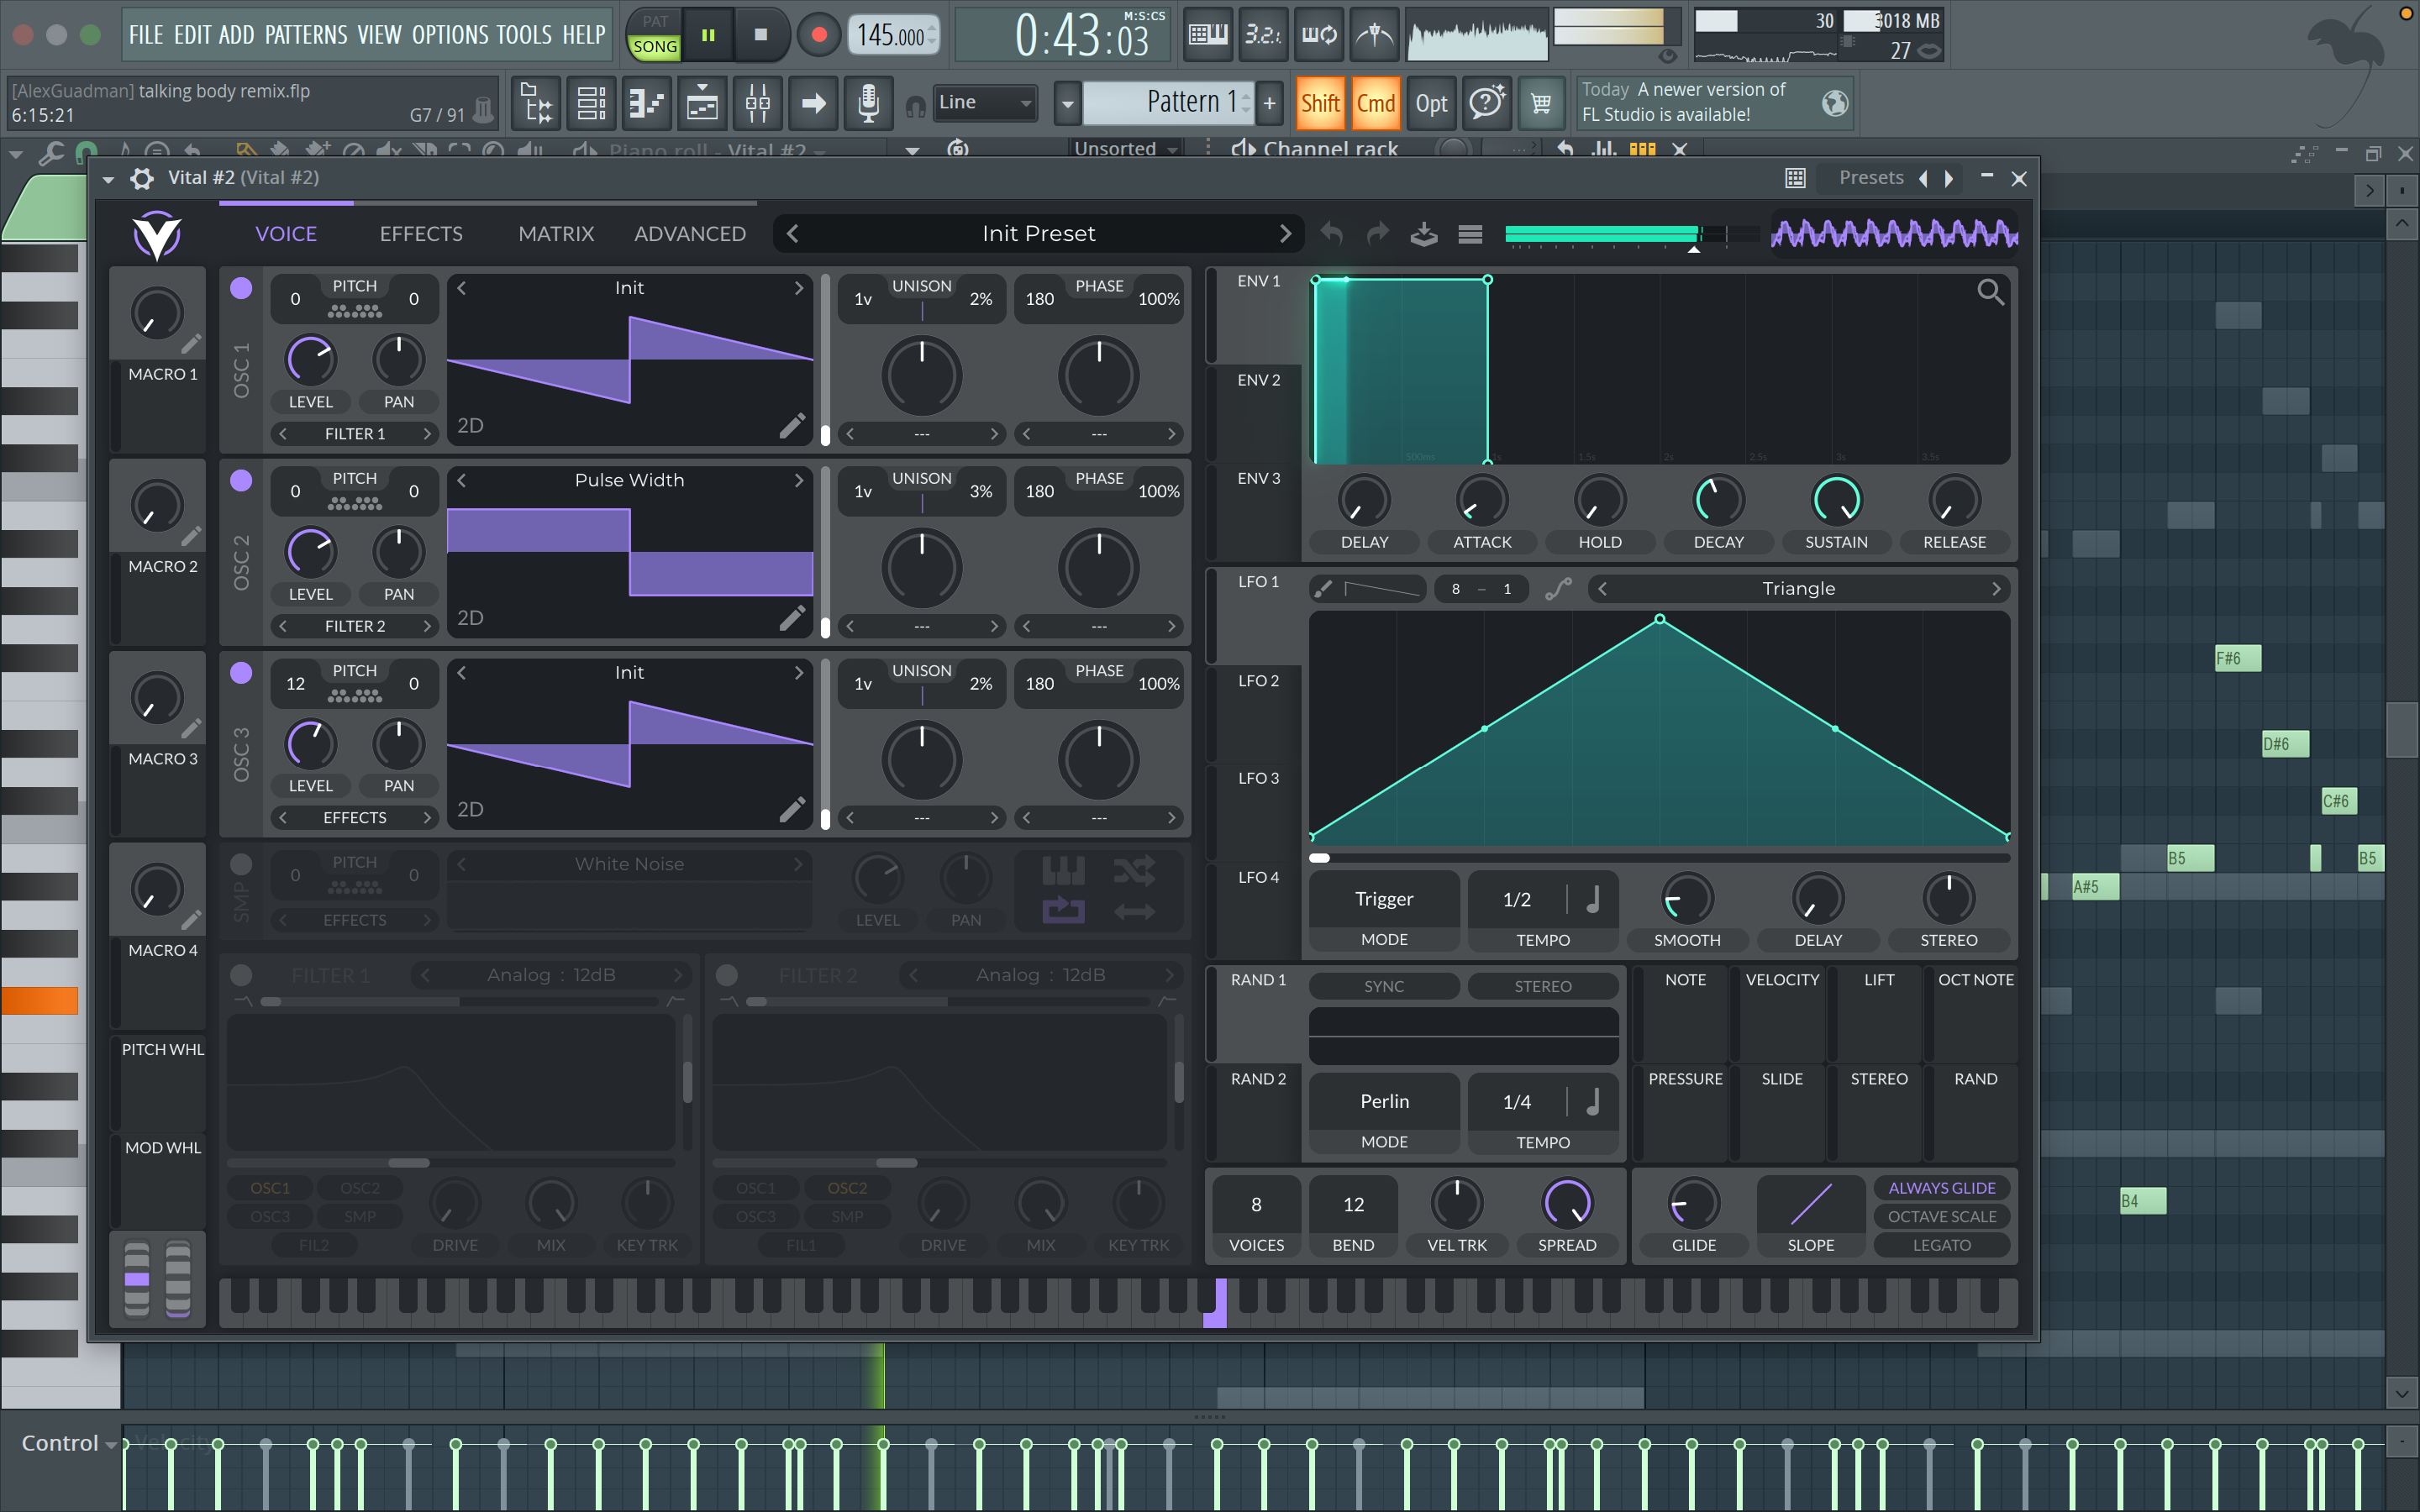Click the LFO 1 paint brush icon

point(1323,589)
